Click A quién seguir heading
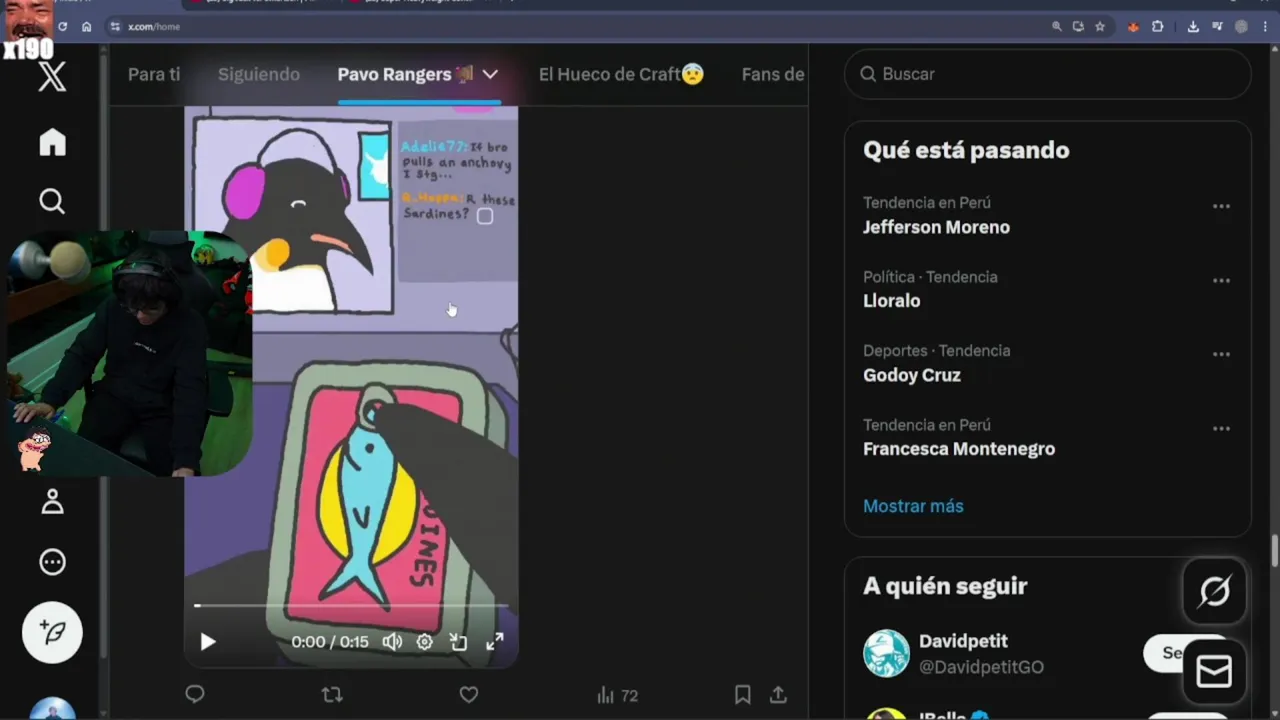 click(945, 586)
